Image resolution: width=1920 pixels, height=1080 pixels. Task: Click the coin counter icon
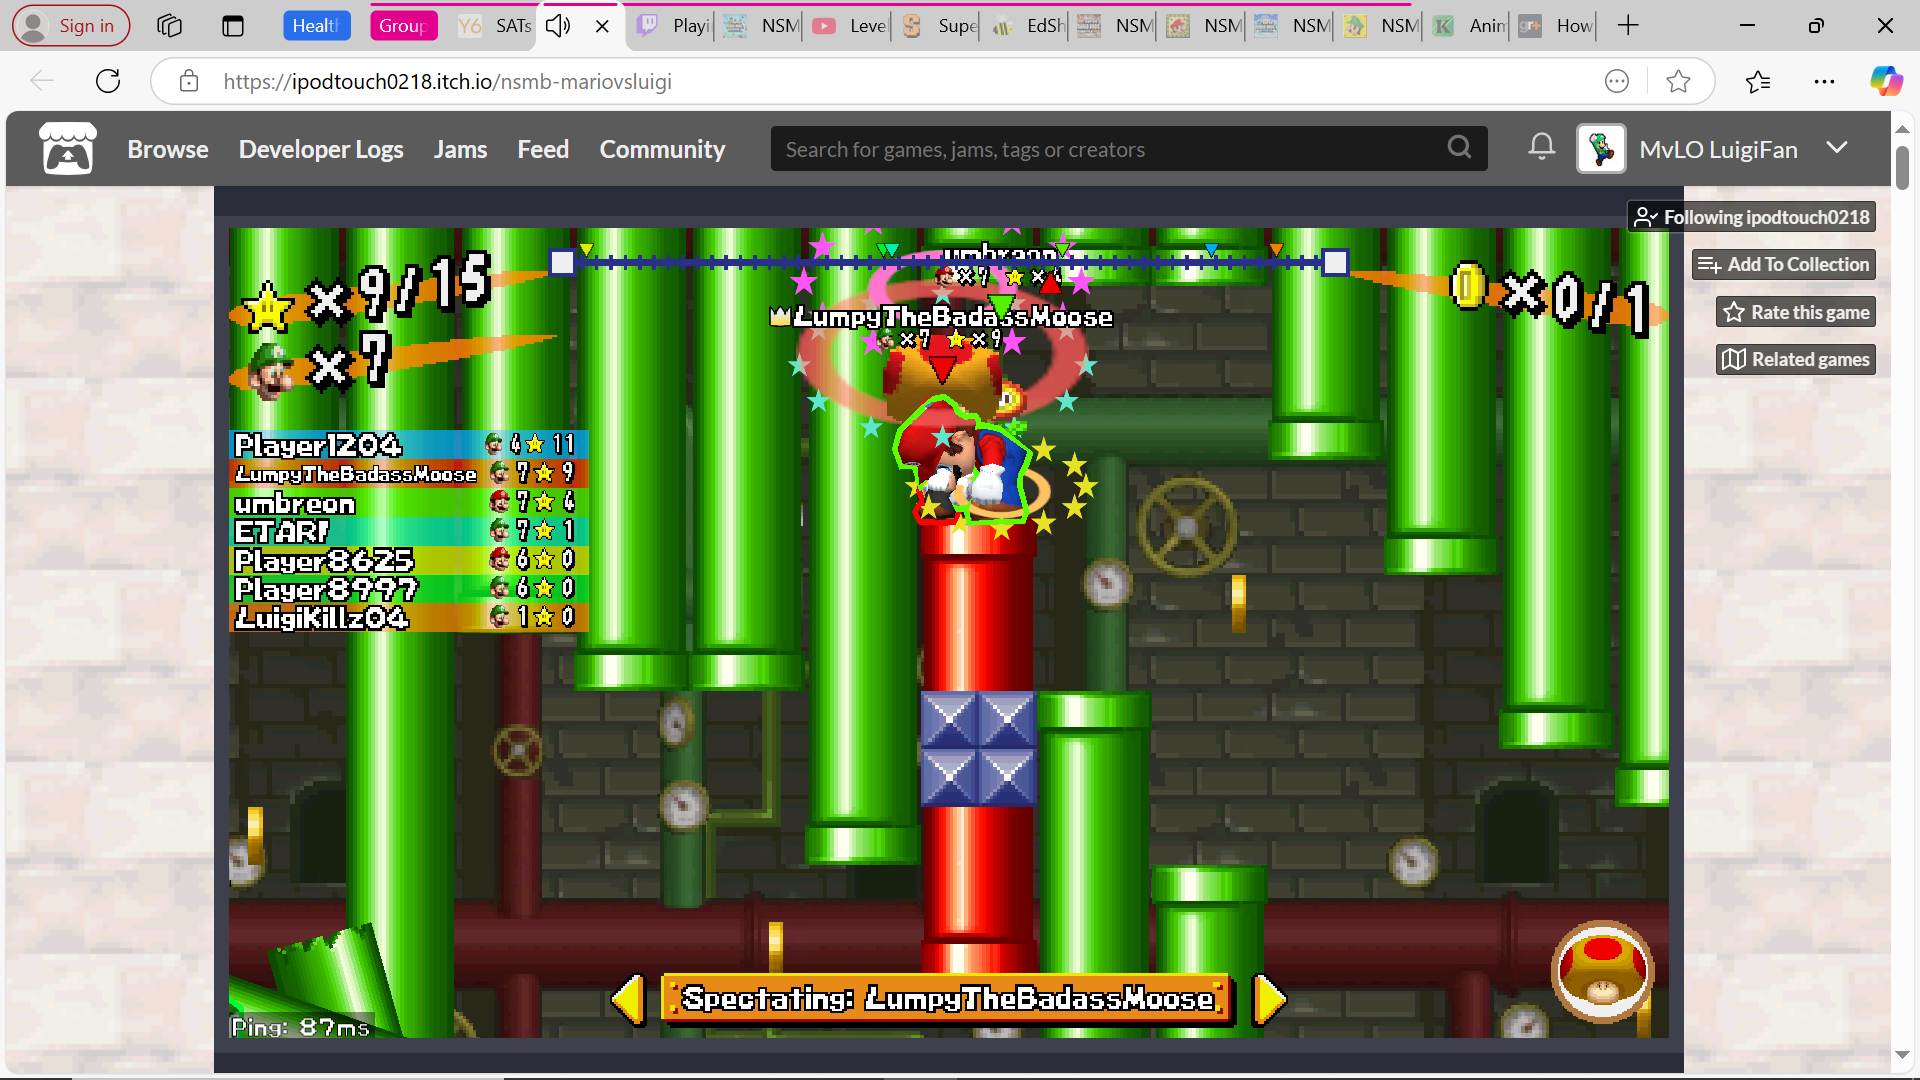[x=1467, y=286]
